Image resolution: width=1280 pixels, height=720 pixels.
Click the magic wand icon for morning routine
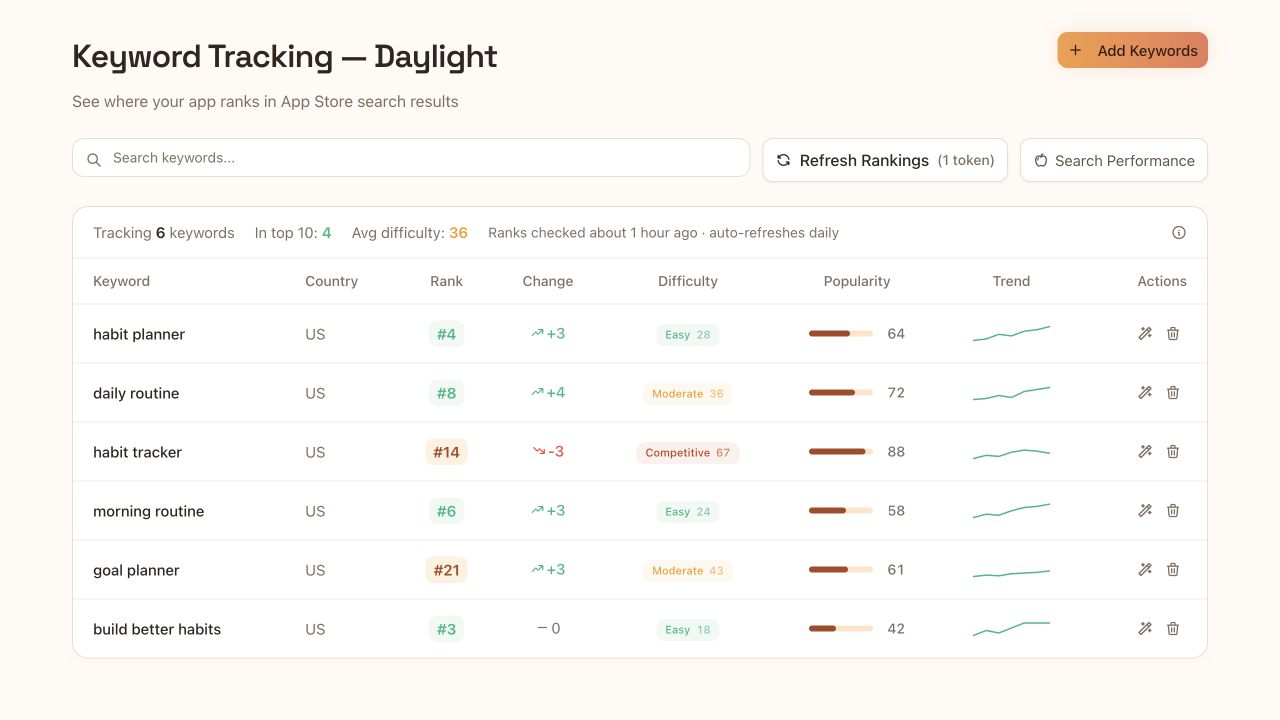coord(1145,511)
